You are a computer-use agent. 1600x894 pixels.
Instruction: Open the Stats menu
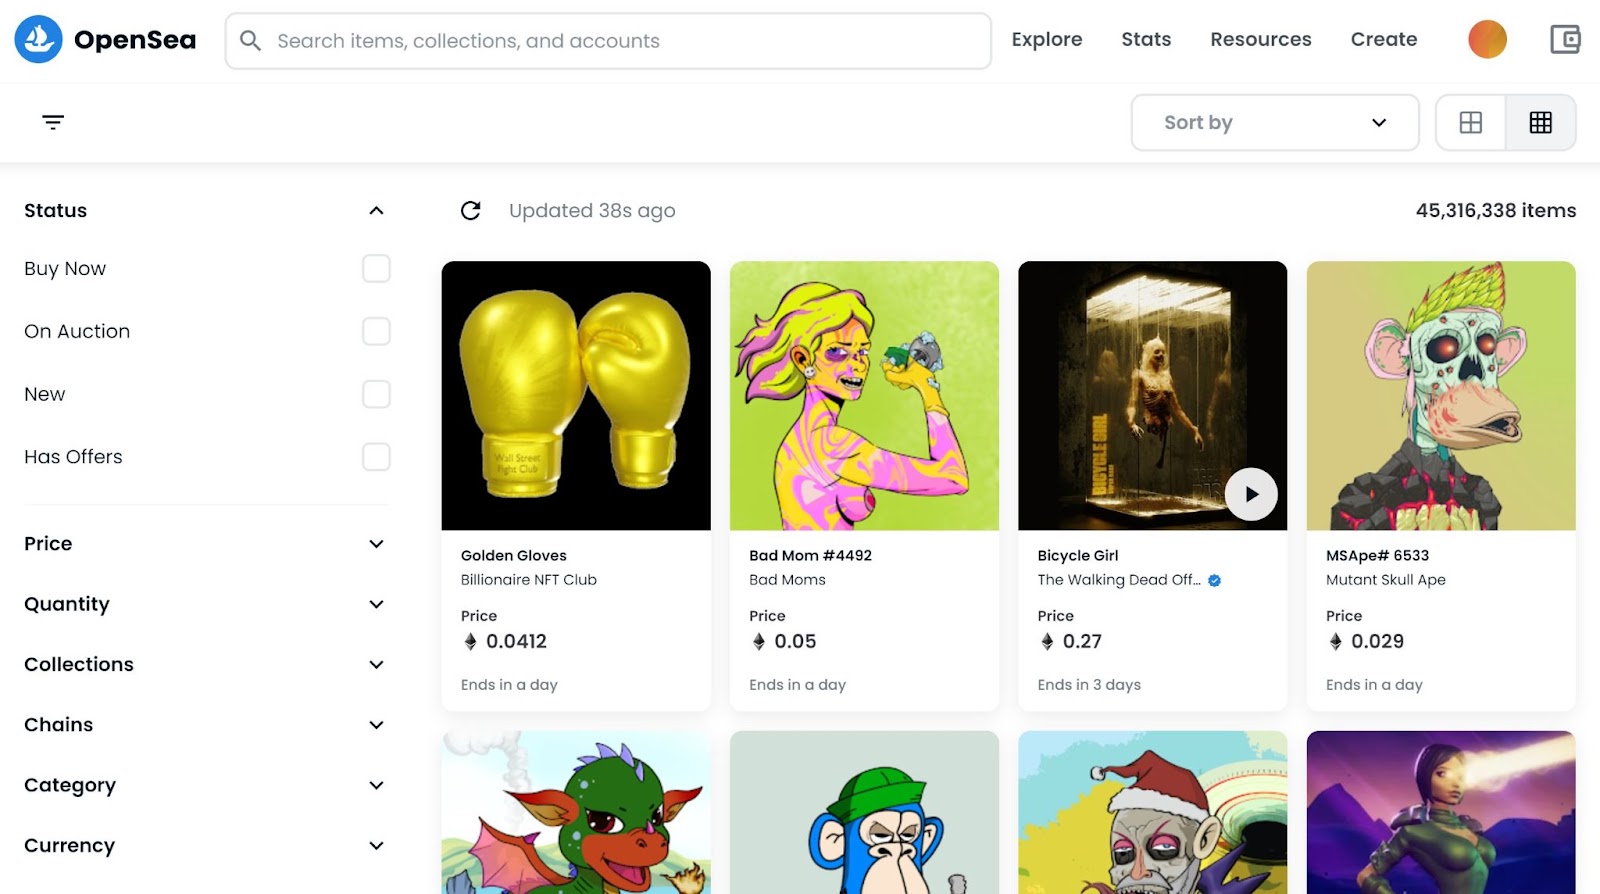point(1146,40)
